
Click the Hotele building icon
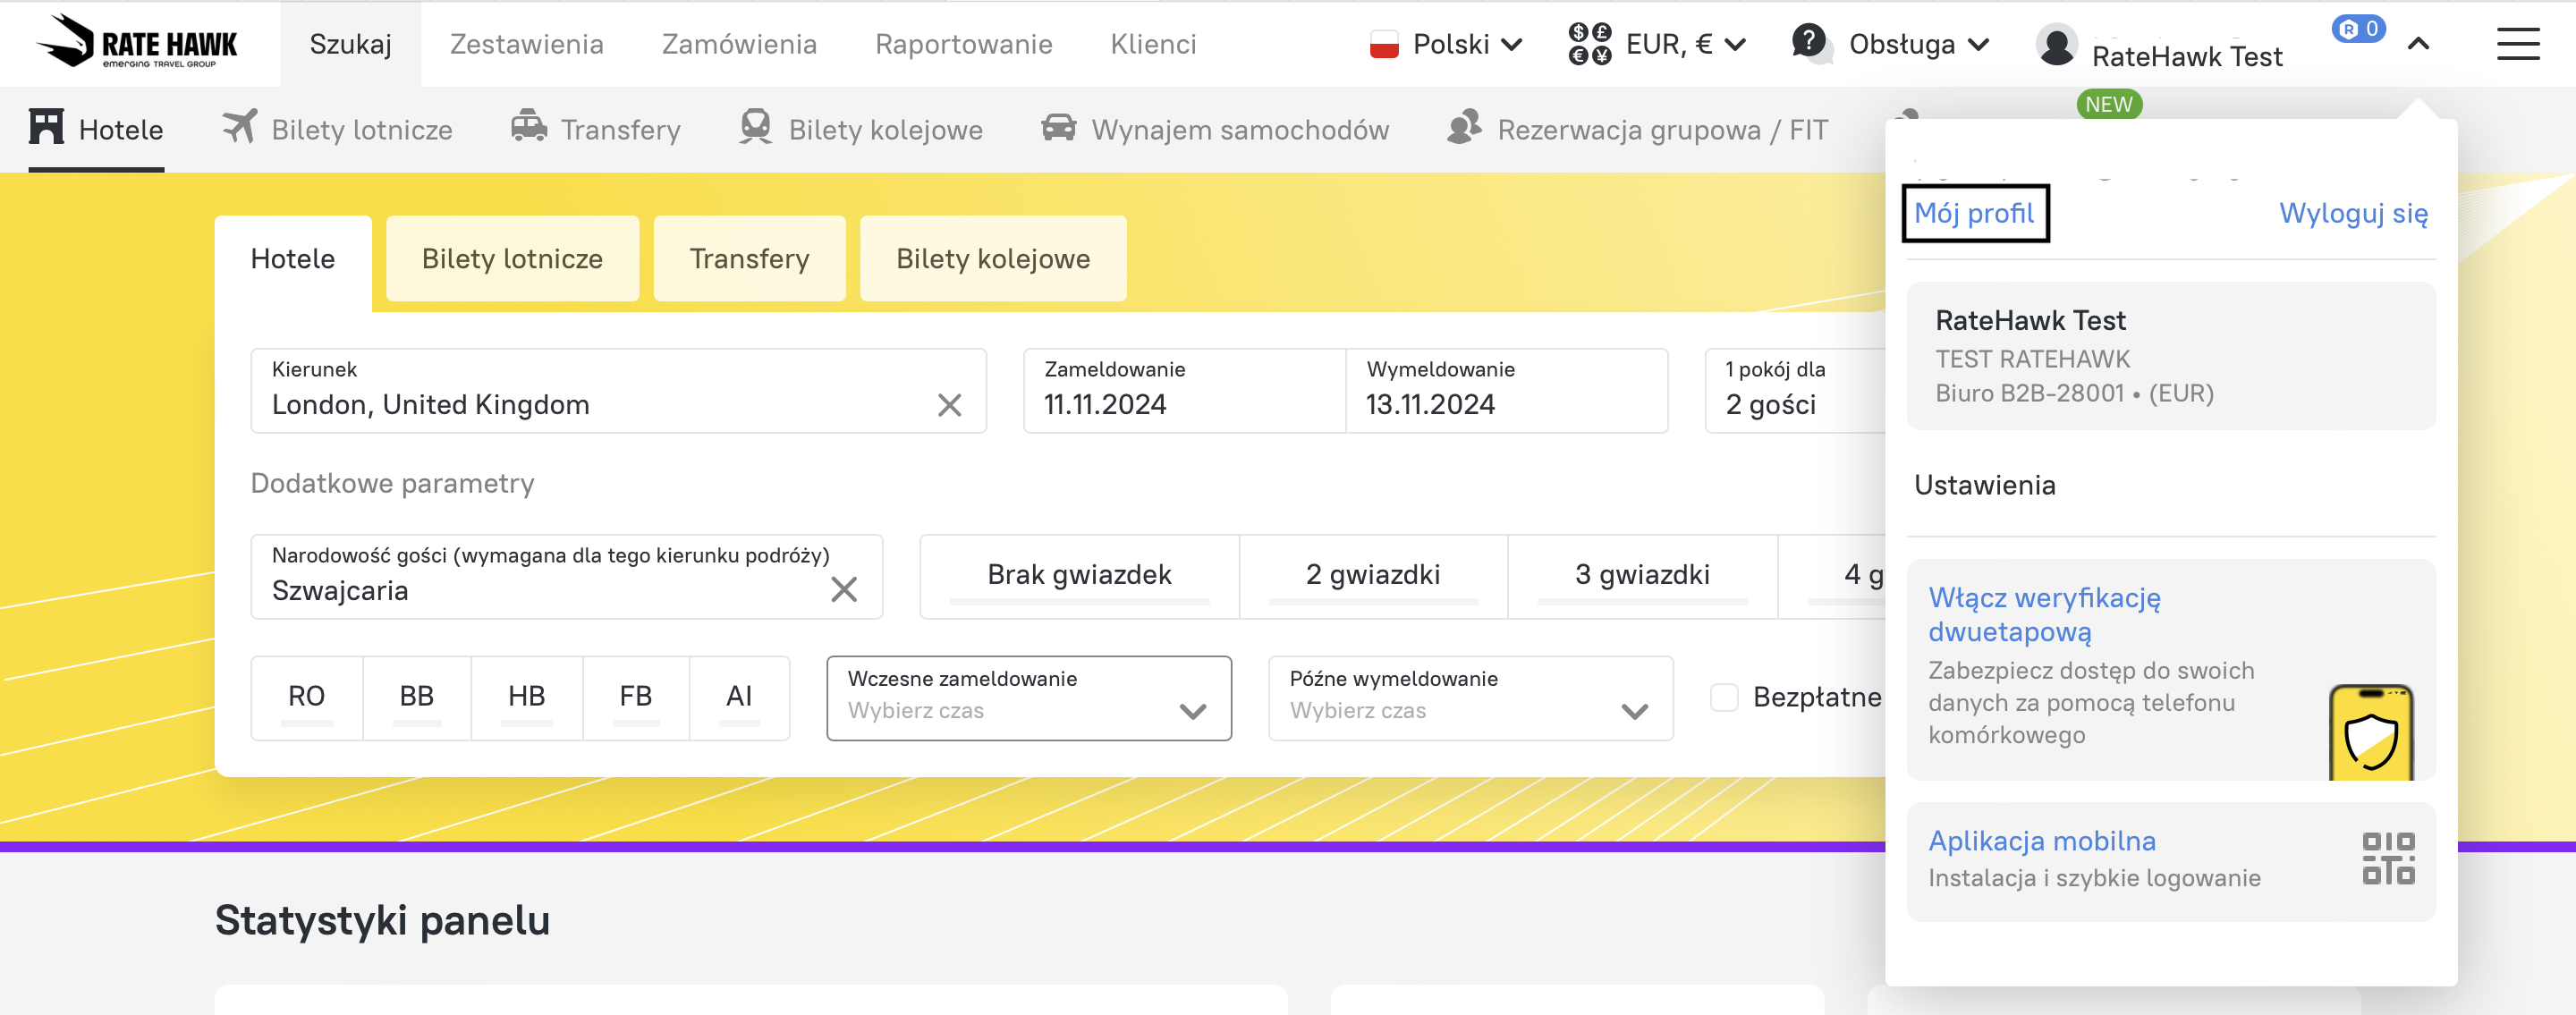point(46,127)
